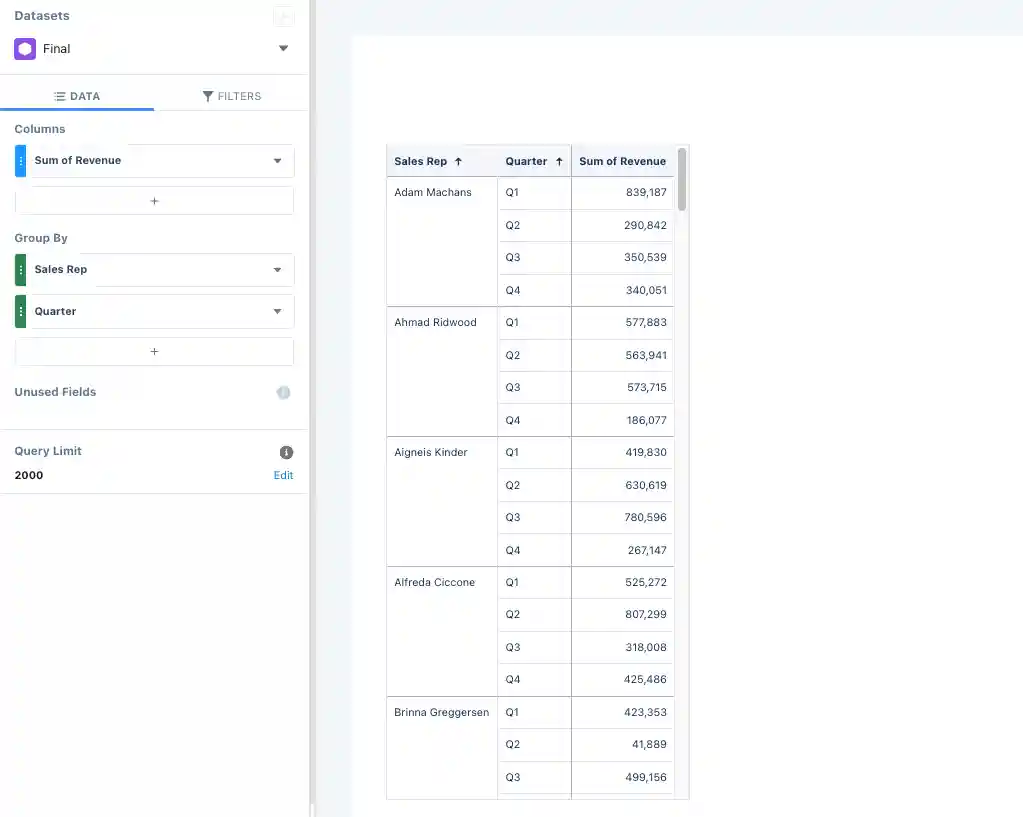Click the Query Limit info icon

pyautogui.click(x=286, y=452)
